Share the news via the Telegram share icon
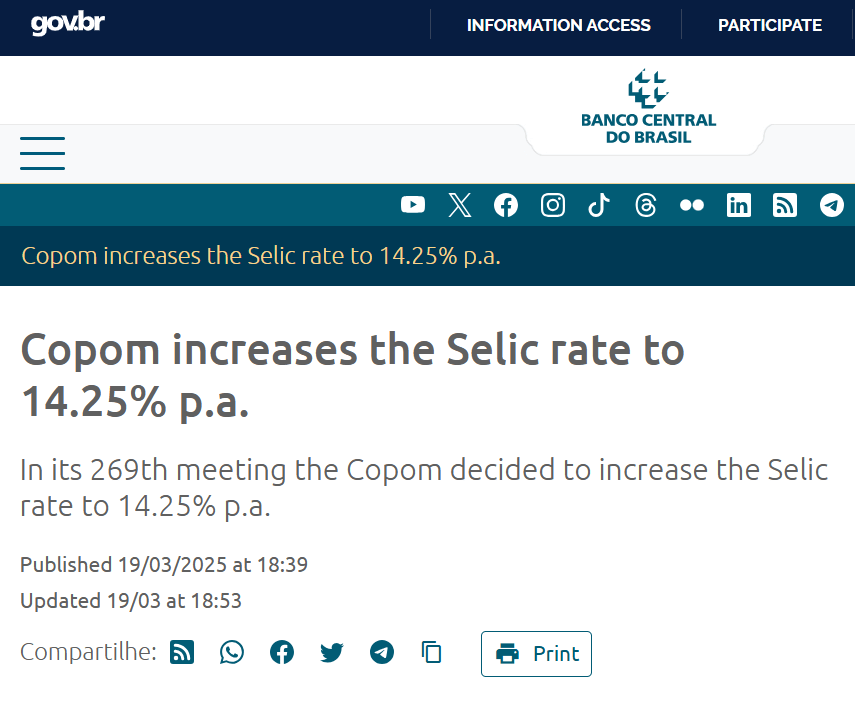 point(381,652)
